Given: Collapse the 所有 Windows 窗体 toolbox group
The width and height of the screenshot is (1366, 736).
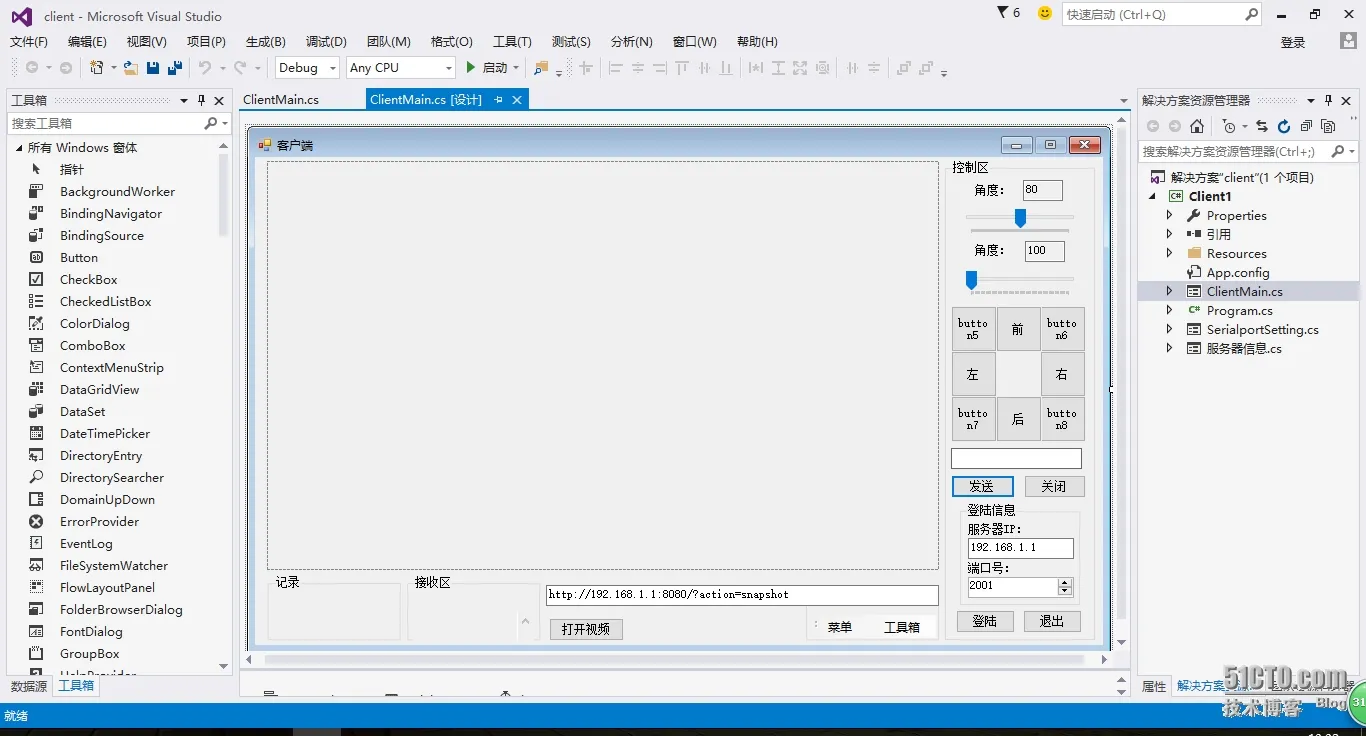Looking at the screenshot, I should coord(18,147).
